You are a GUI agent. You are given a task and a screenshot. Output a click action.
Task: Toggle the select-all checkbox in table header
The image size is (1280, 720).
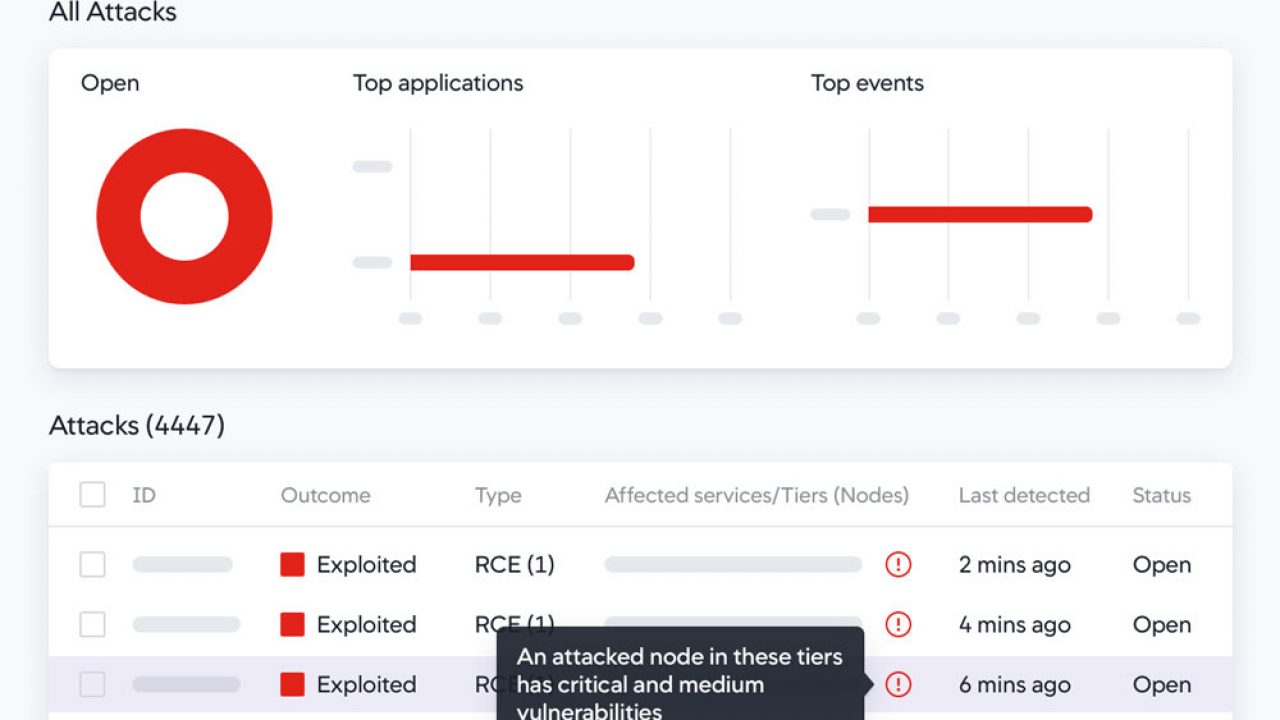click(x=92, y=495)
